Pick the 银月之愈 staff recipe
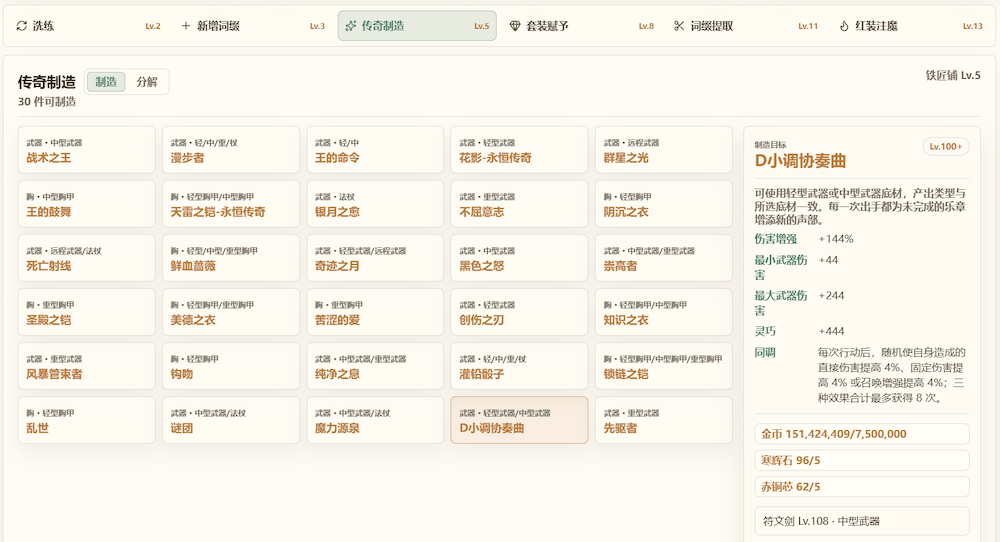This screenshot has height=542, width=1000. (x=375, y=204)
